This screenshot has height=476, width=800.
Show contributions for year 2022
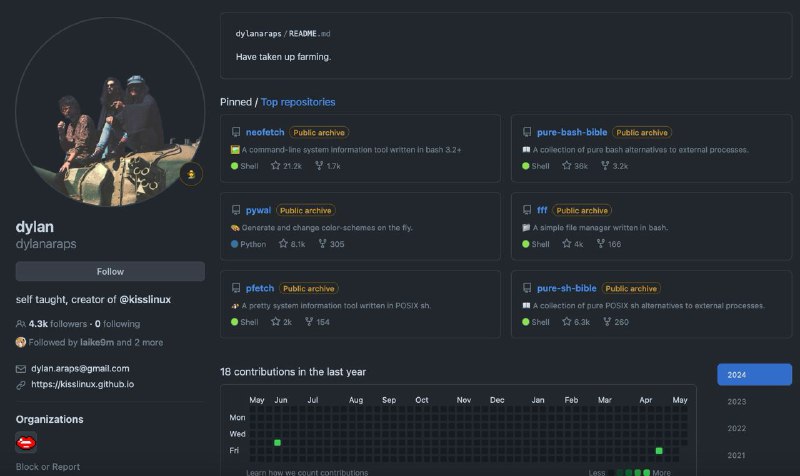point(737,428)
